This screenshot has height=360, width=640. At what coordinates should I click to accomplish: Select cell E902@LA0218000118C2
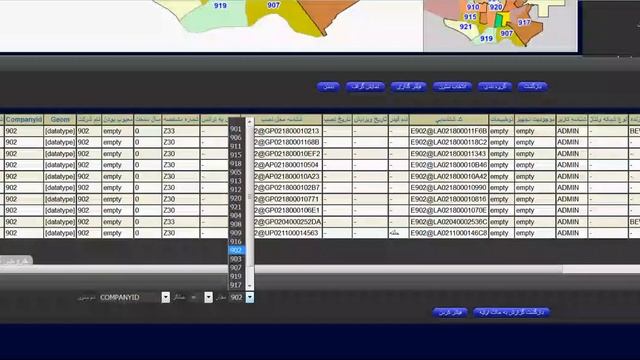coord(449,142)
